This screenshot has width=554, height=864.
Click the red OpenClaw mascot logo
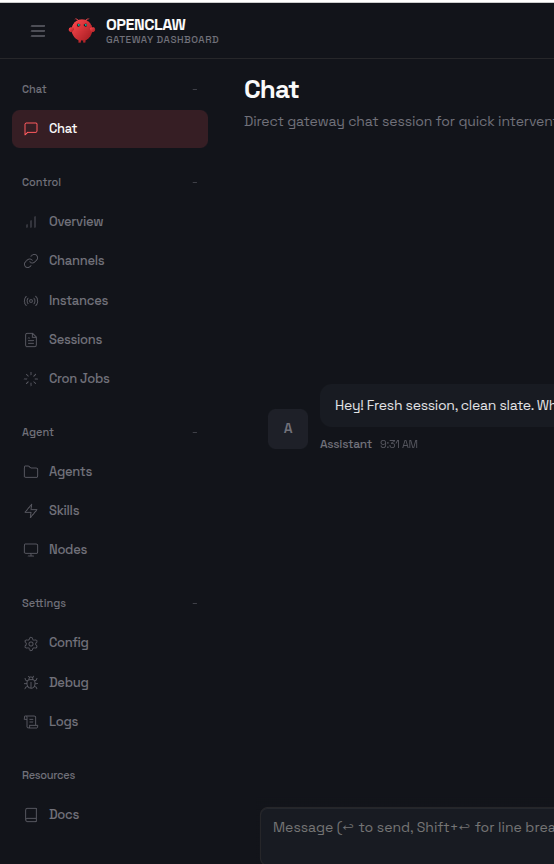[82, 30]
